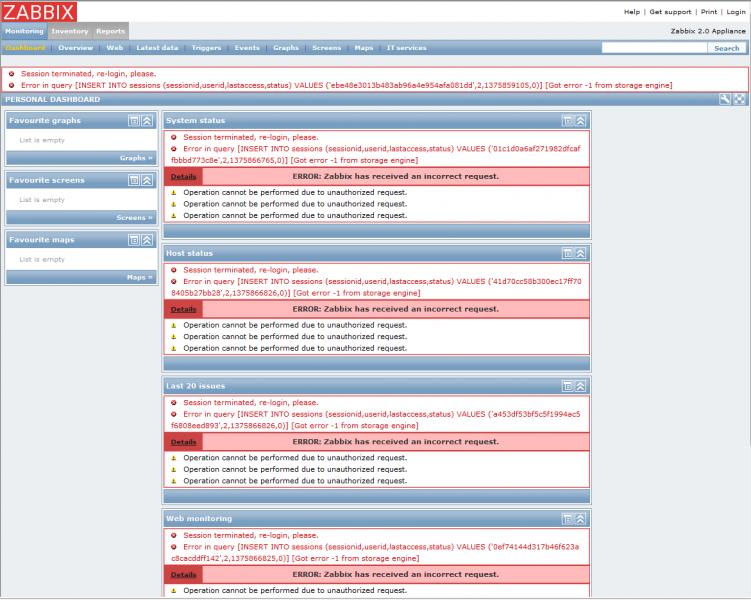The image size is (751, 600).
Task: Follow the Screens » link in Favourite screens
Action: click(x=135, y=217)
